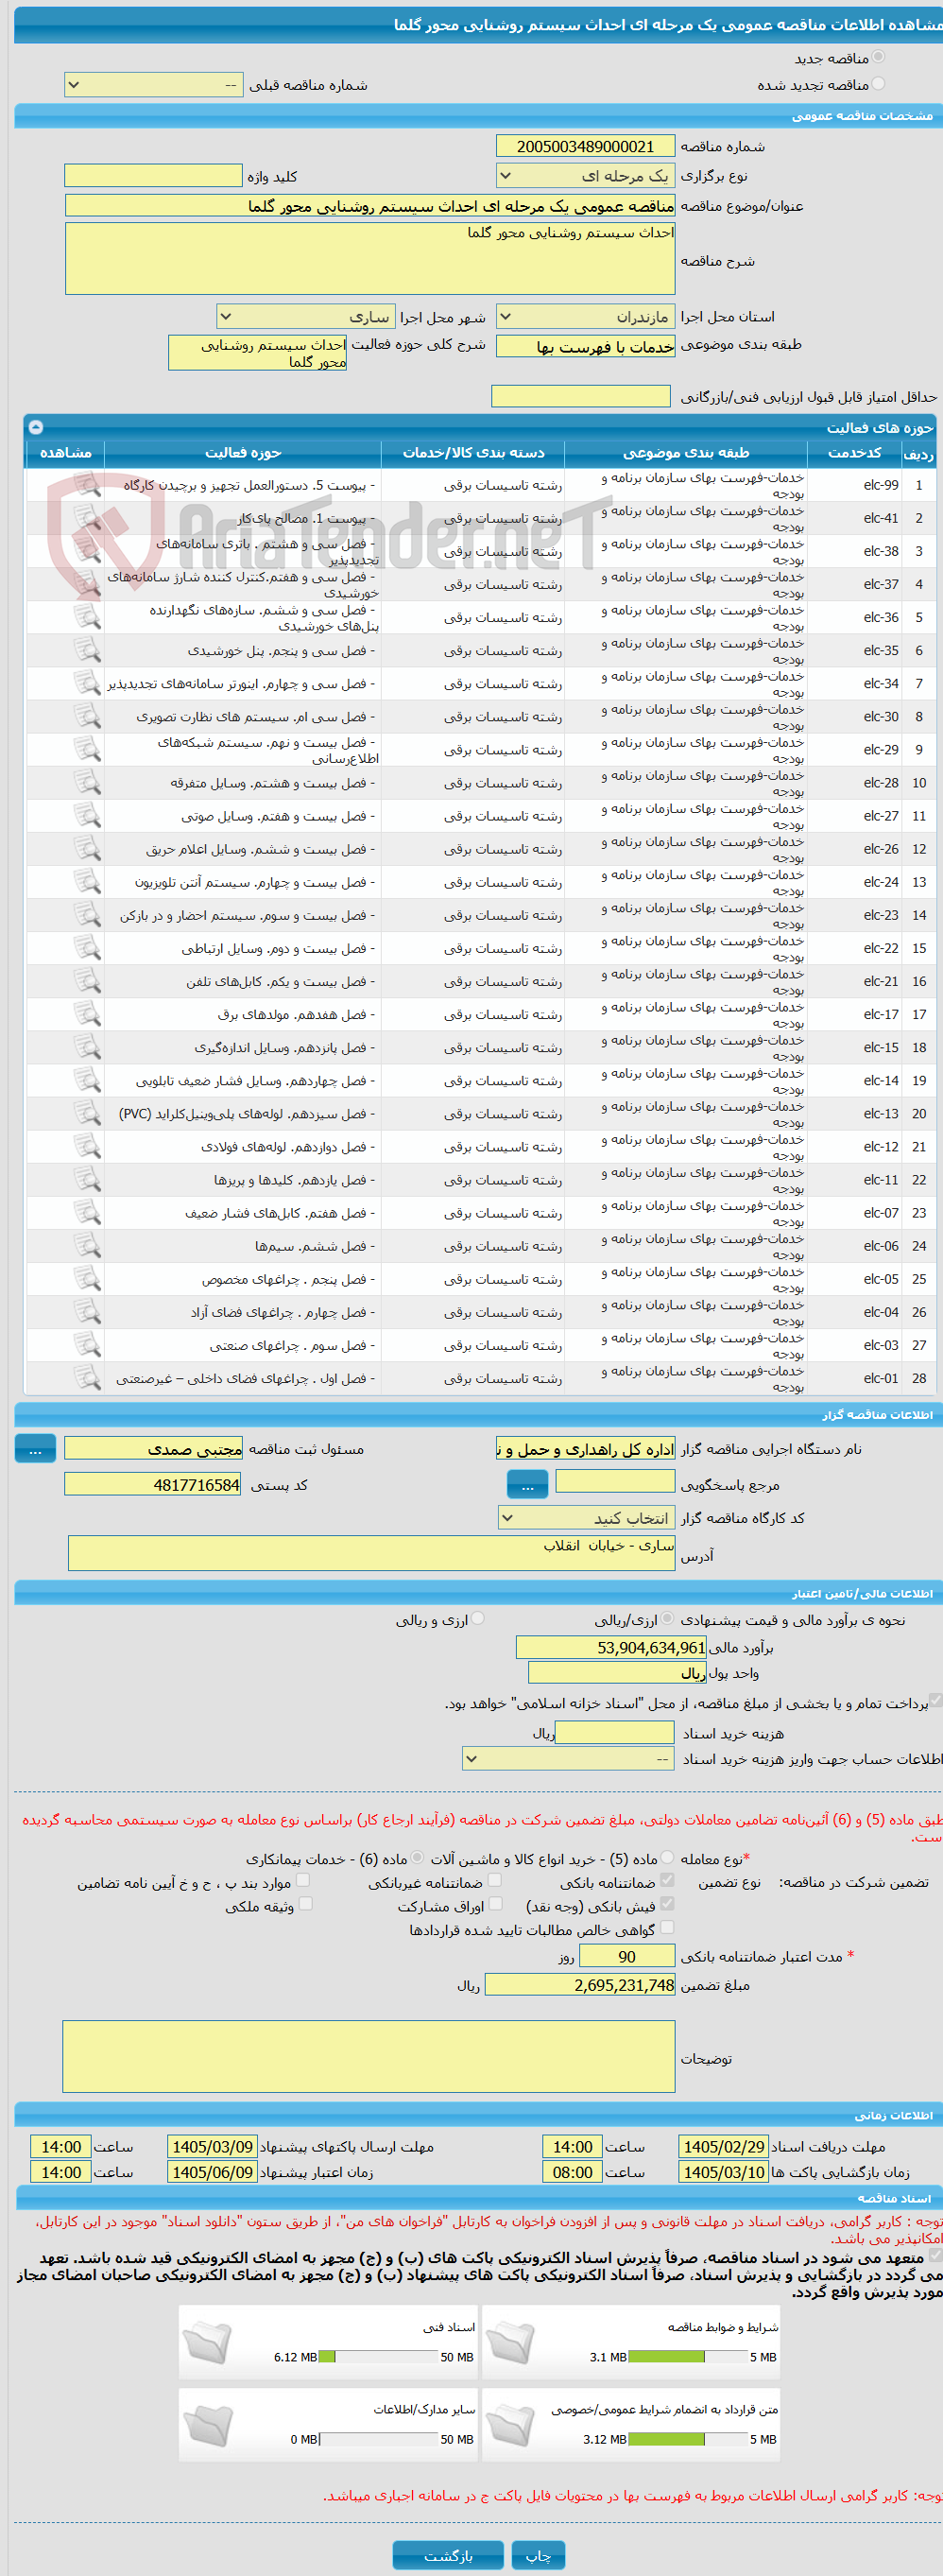
Task: Click the متن قرارداد size progress bar
Action: click(x=688, y=2439)
